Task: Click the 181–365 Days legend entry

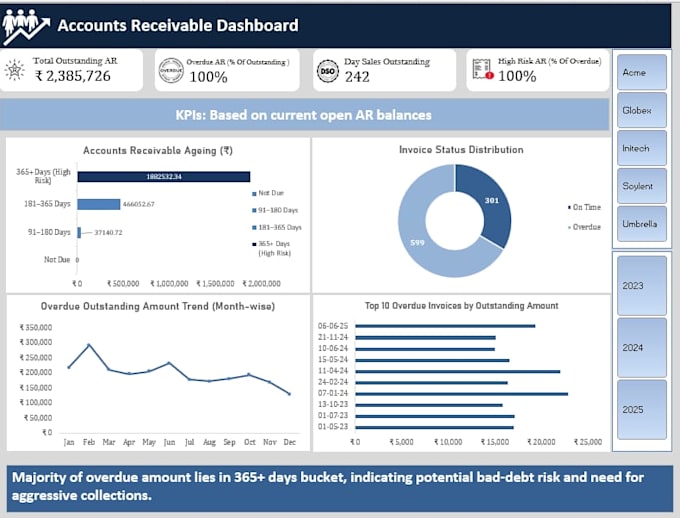Action: [x=277, y=227]
